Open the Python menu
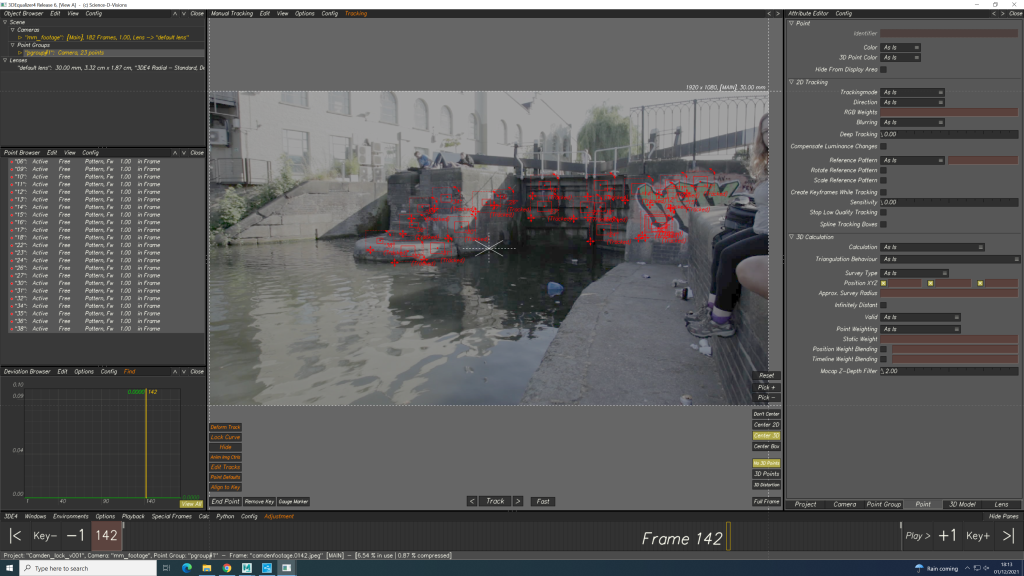The width and height of the screenshot is (1024, 576). pyautogui.click(x=225, y=517)
